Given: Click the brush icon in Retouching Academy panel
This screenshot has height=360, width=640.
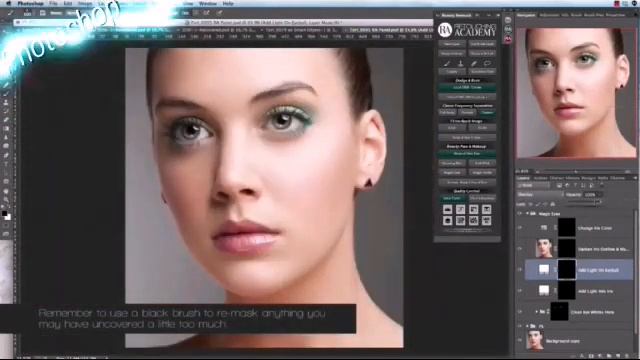Looking at the screenshot, I should pyautogui.click(x=447, y=63).
